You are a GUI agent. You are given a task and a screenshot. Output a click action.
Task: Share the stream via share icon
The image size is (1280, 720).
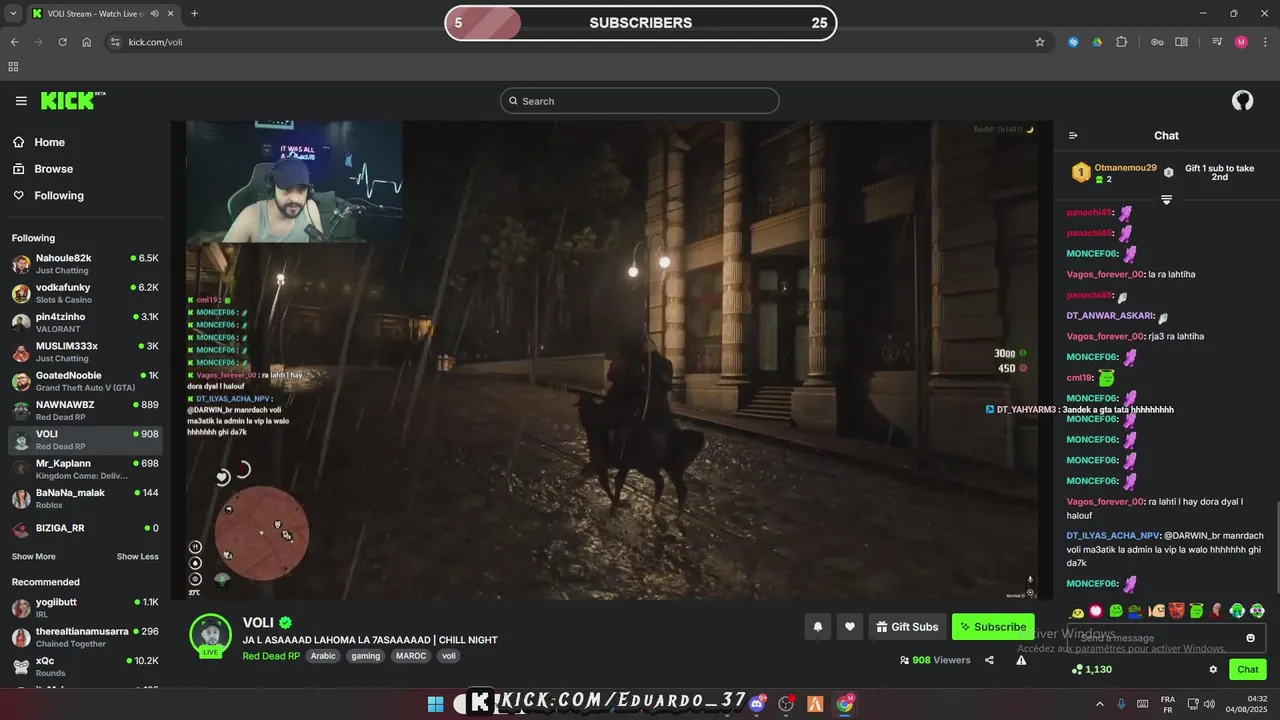tap(989, 660)
